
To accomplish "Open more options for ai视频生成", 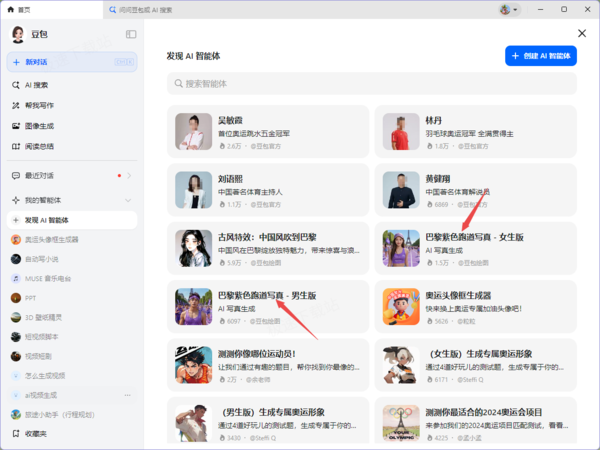I will tap(127, 395).
